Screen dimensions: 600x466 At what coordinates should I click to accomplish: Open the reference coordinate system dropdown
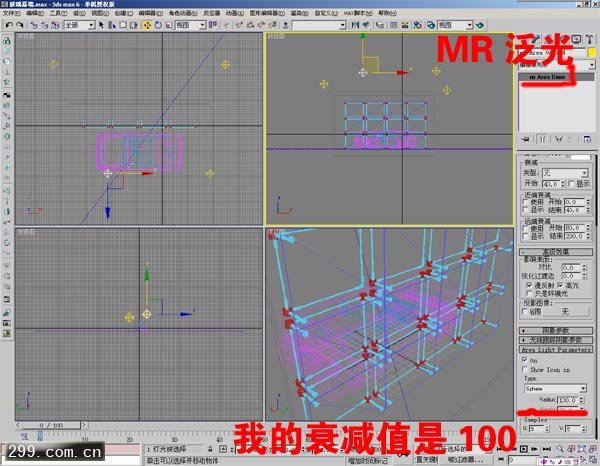[x=191, y=25]
